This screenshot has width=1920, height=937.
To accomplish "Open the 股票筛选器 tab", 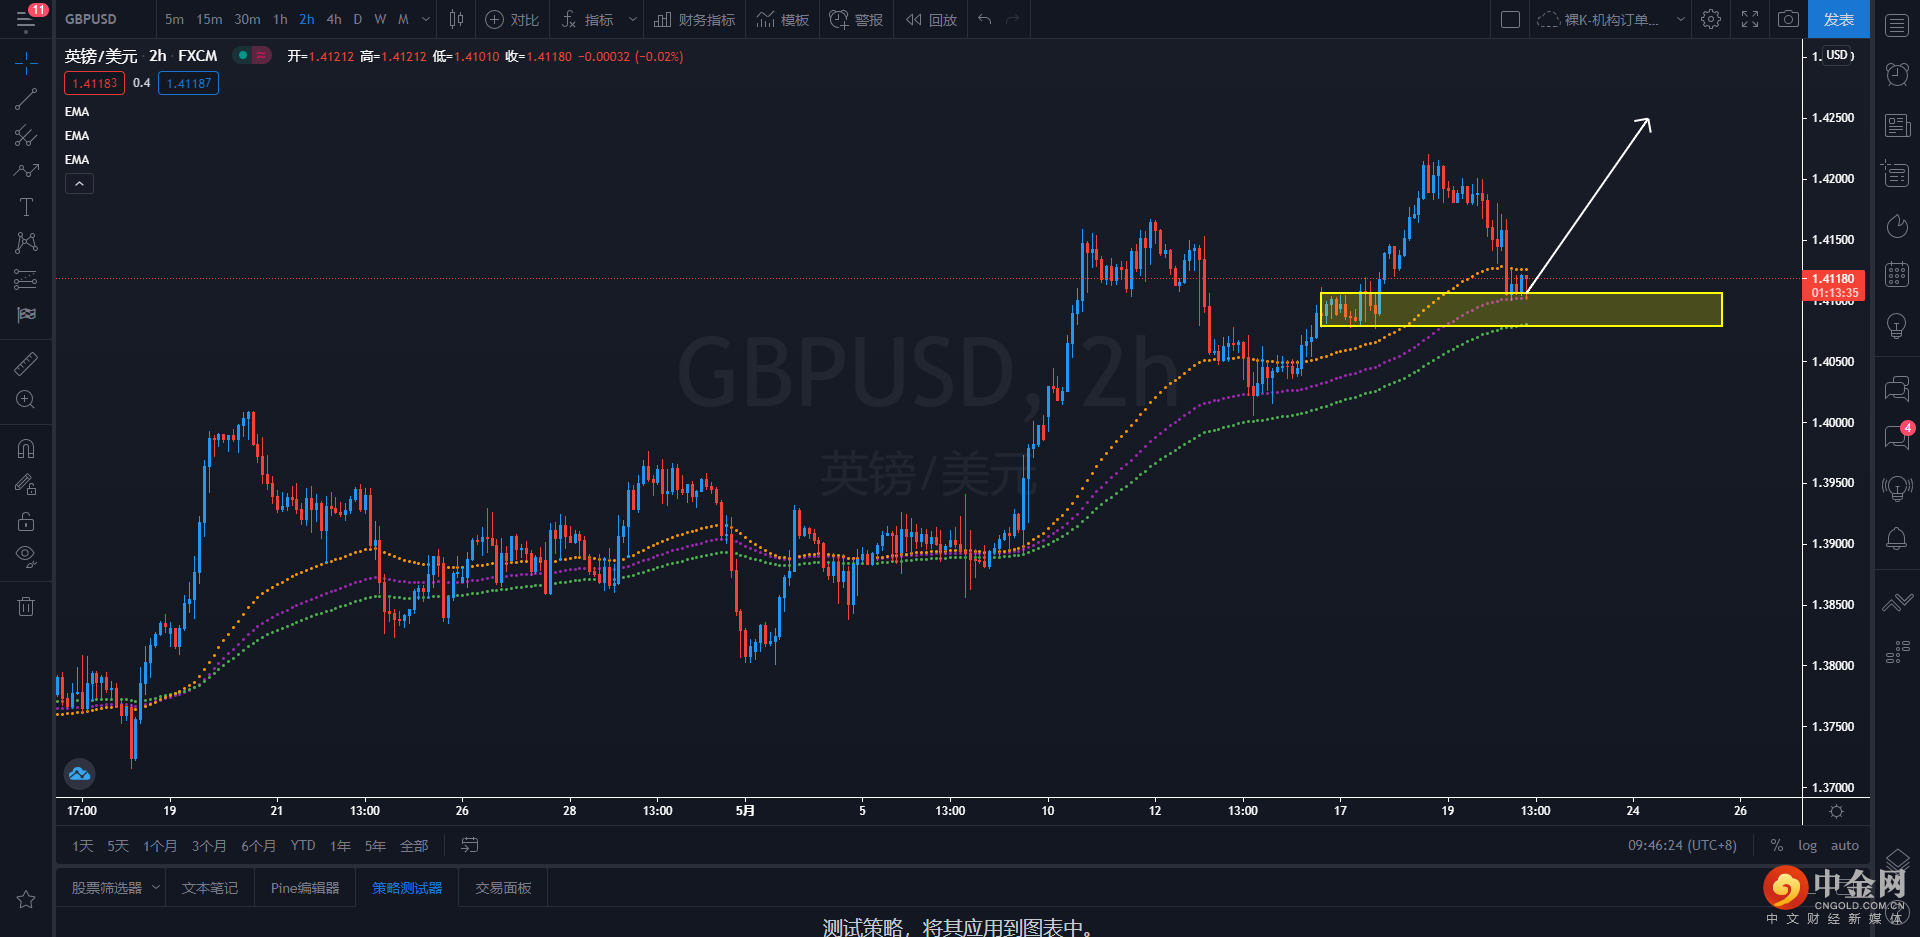I will 106,888.
